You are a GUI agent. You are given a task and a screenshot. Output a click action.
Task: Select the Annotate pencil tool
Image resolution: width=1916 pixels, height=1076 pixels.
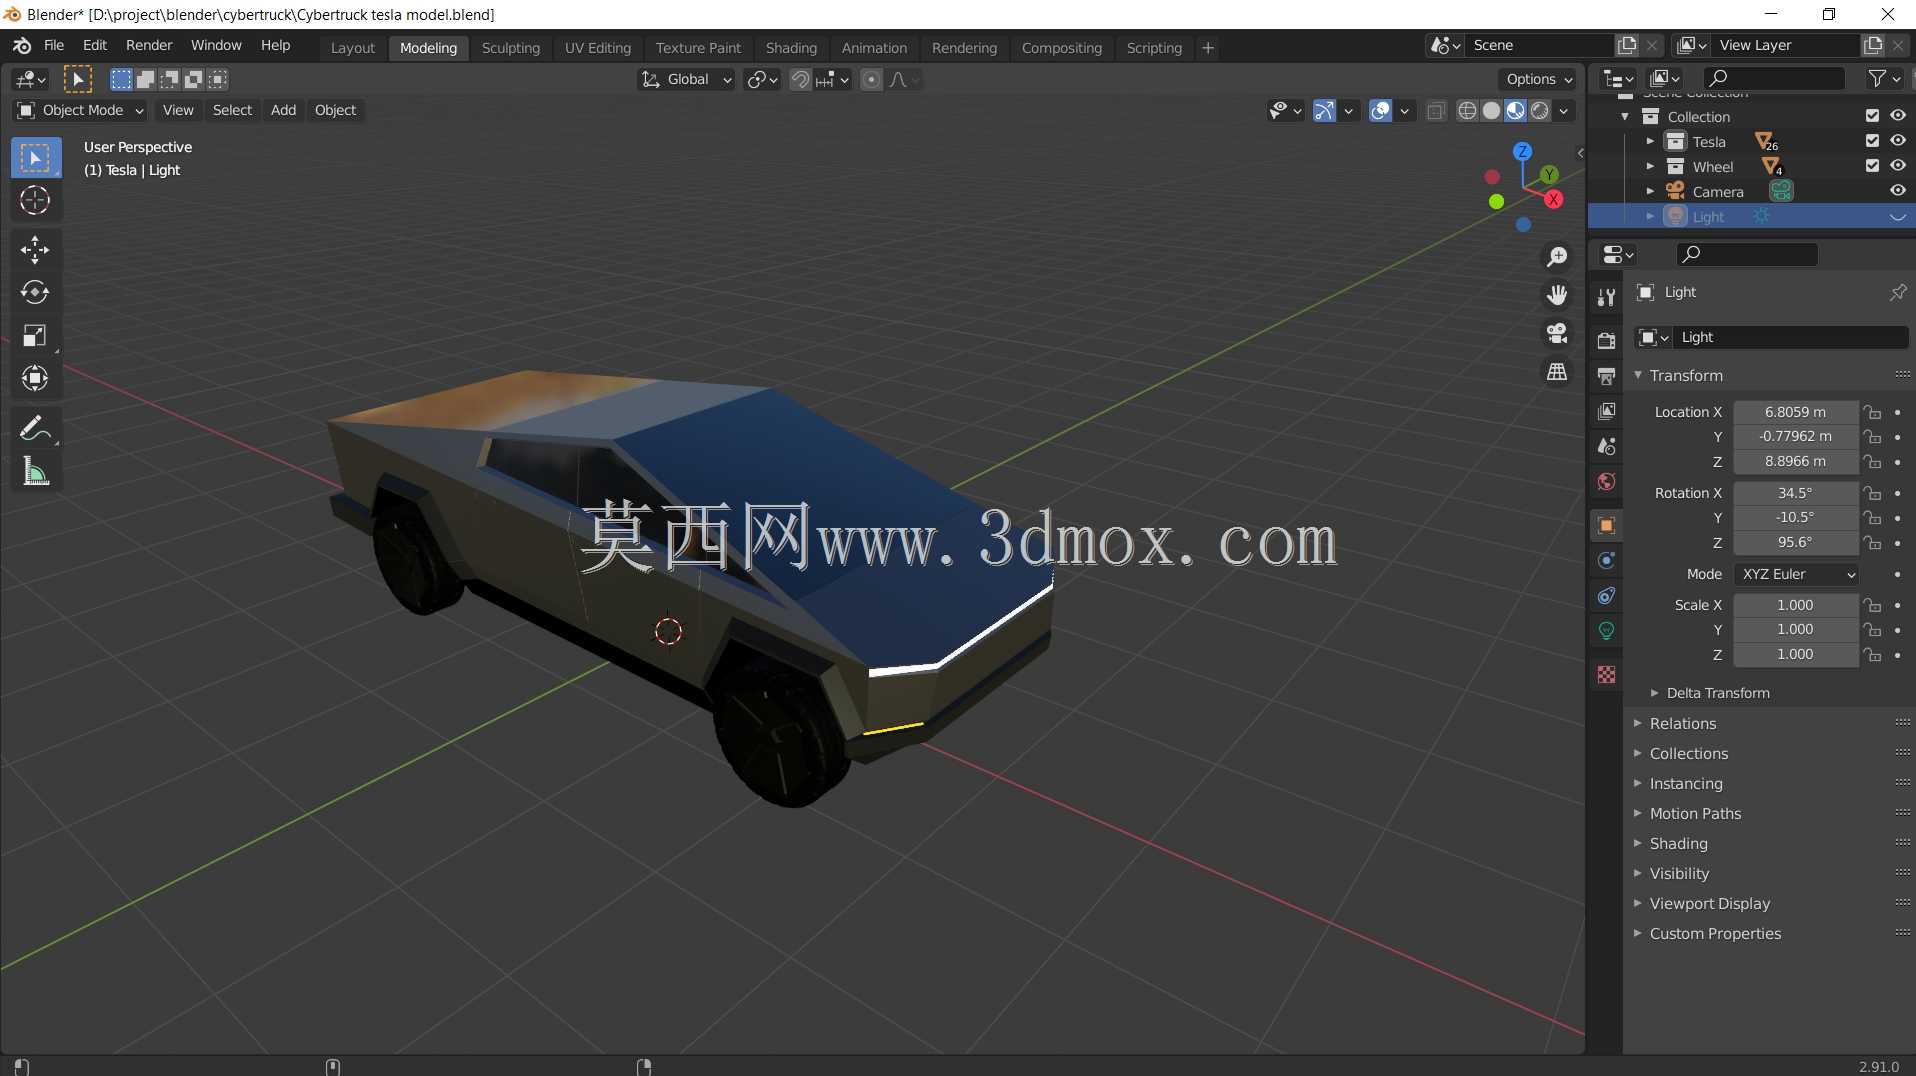[x=36, y=428]
